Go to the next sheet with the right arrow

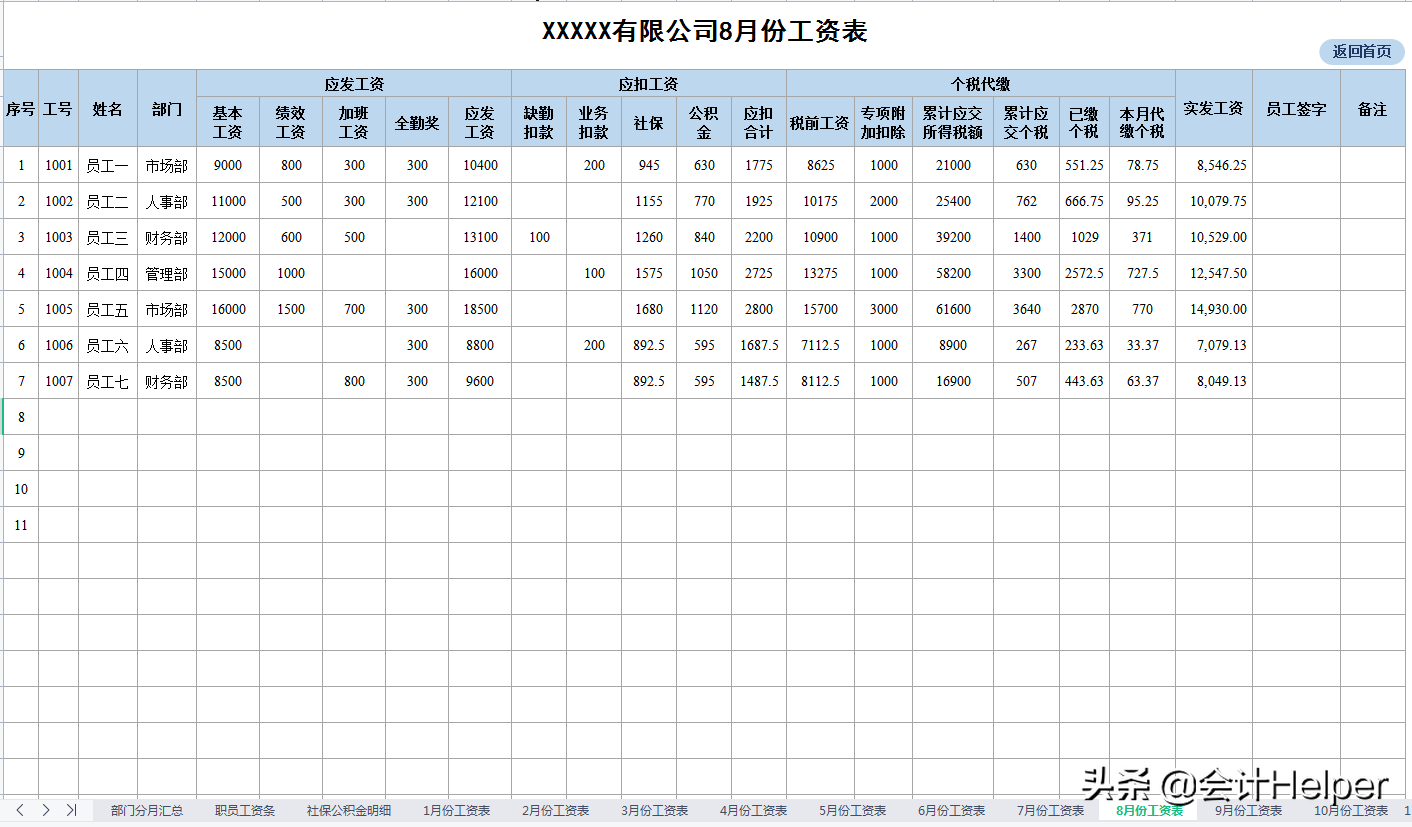point(46,810)
